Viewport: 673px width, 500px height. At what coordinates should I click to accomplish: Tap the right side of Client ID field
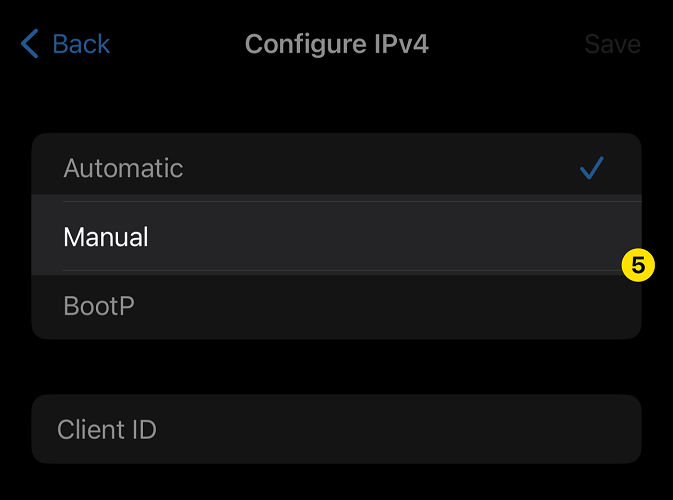coord(560,429)
